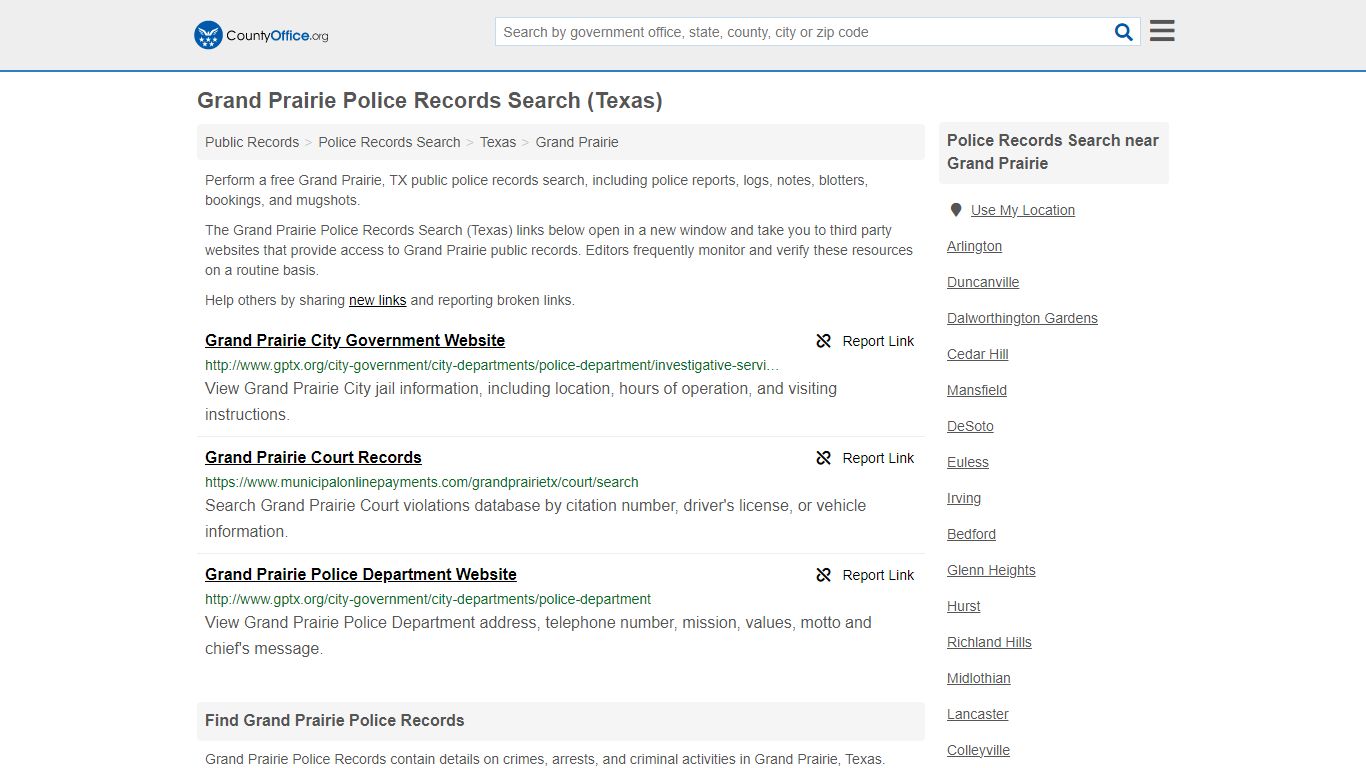
Task: Click the City jail information description text
Action: pos(521,401)
